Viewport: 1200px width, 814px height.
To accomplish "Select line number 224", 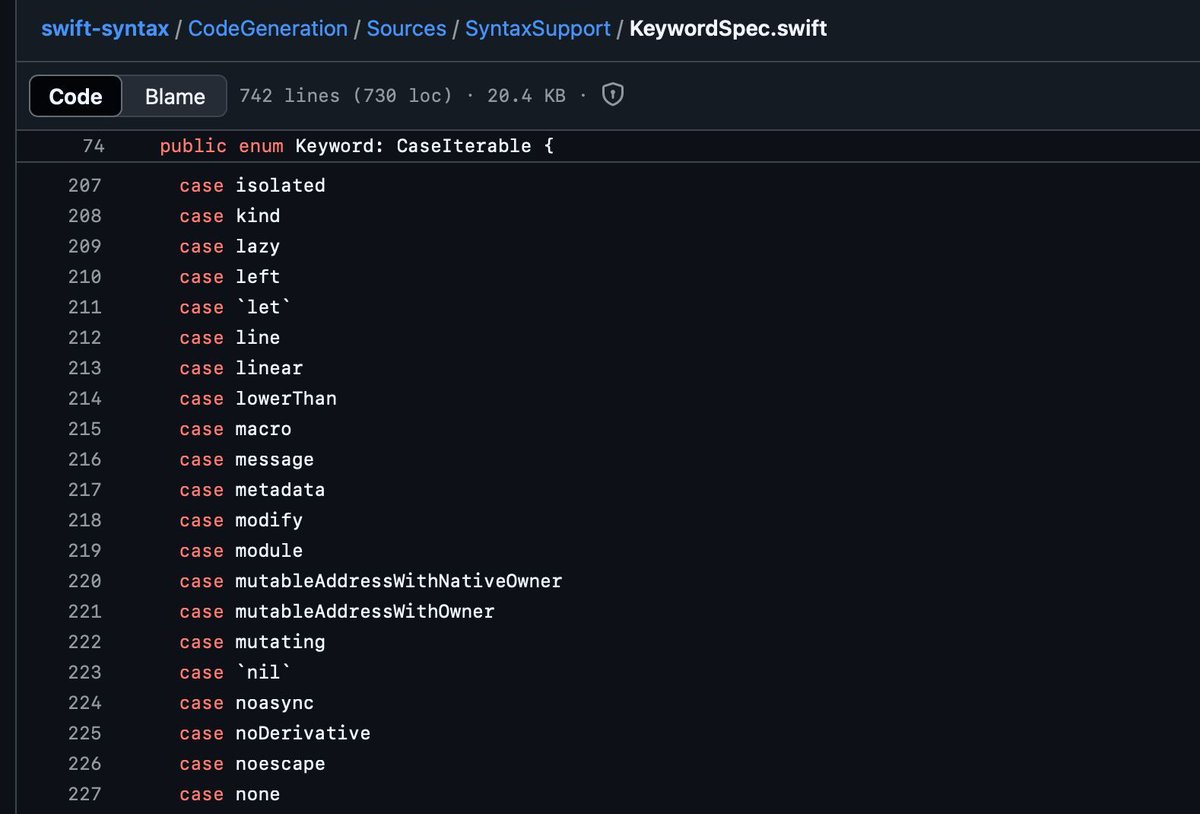I will 85,703.
